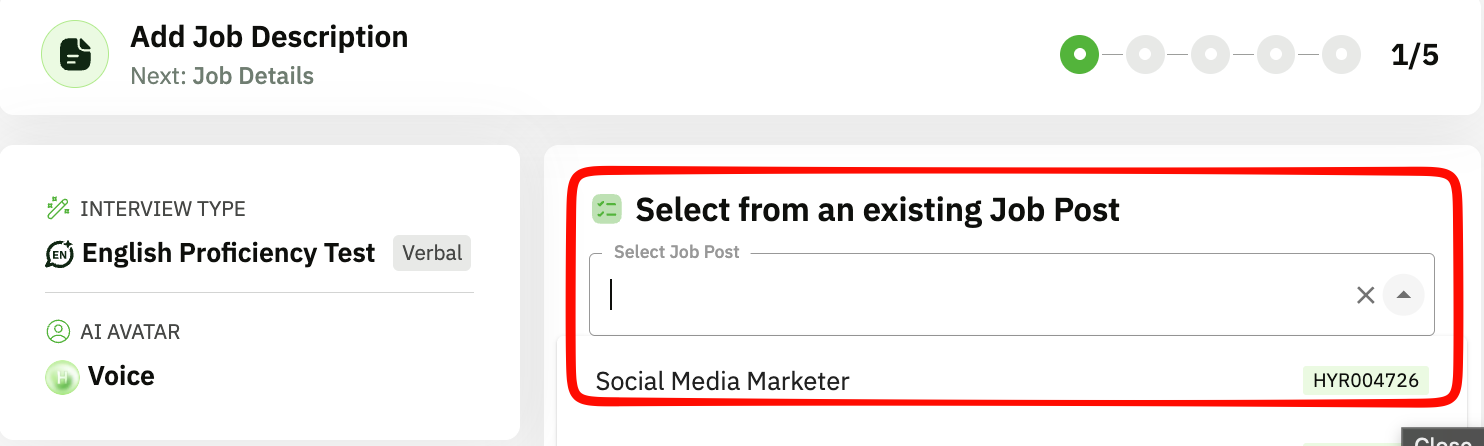Click the Add Job Description document icon

(x=75, y=54)
